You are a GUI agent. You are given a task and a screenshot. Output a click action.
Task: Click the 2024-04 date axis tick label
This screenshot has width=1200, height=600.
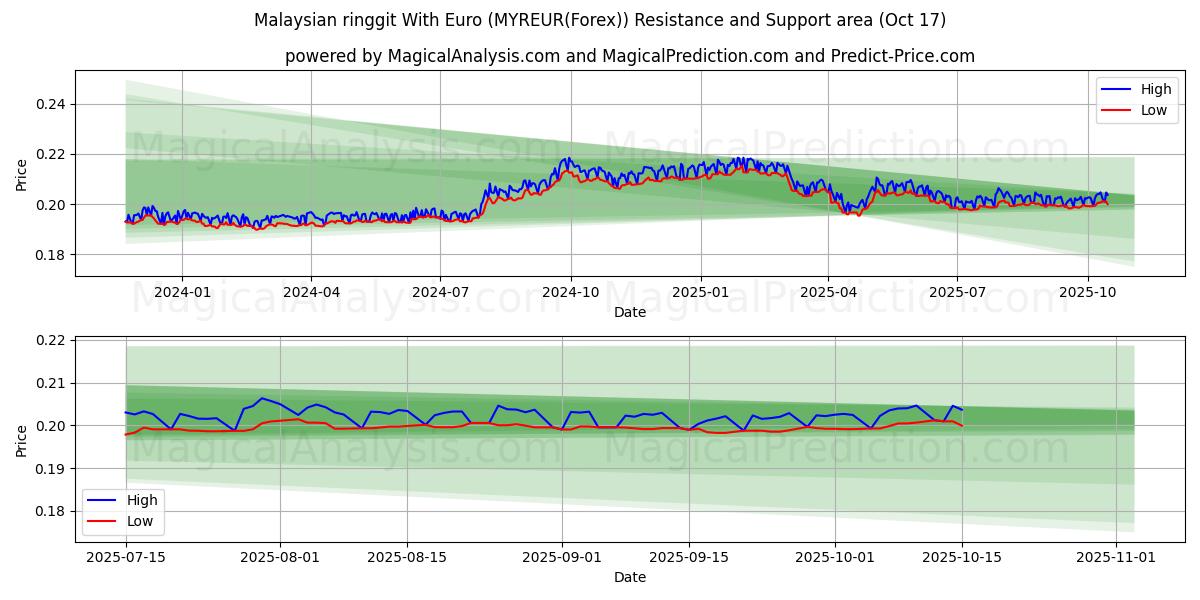311,292
